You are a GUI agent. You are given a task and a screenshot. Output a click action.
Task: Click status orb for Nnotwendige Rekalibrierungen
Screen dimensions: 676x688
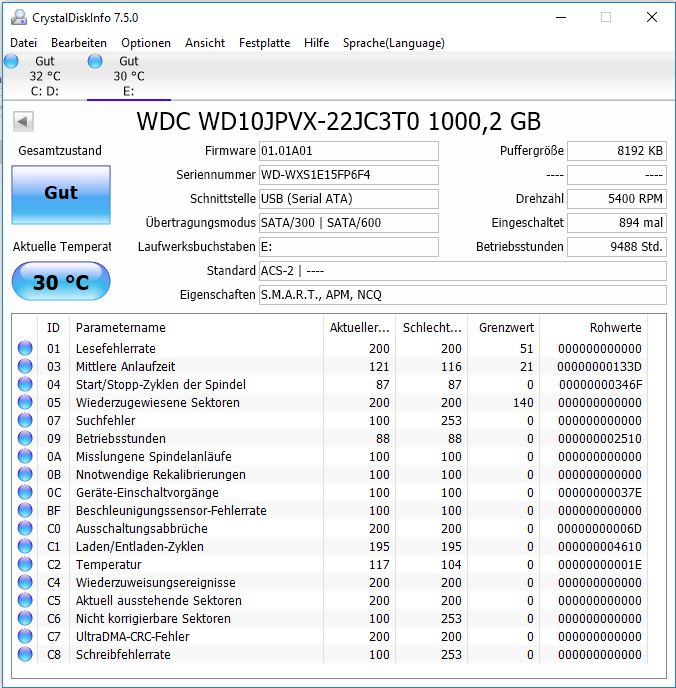25,474
